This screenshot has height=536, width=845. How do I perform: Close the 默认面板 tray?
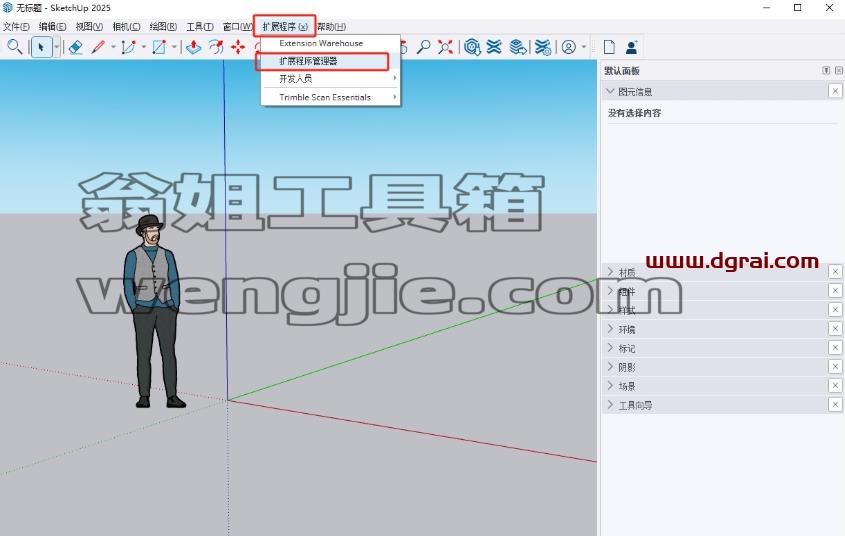(839, 71)
